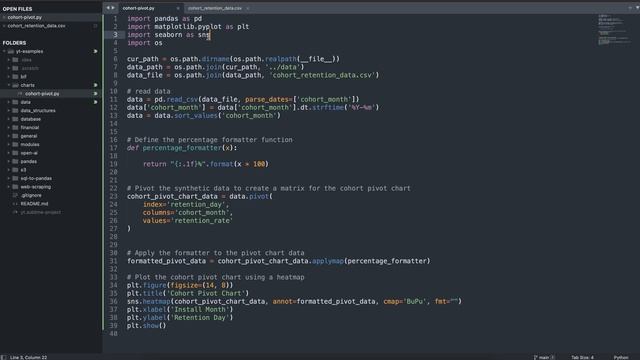Viewport: 640px width, 360px height.
Task: Select the s3 folder label
Action: pyautogui.click(x=23, y=170)
